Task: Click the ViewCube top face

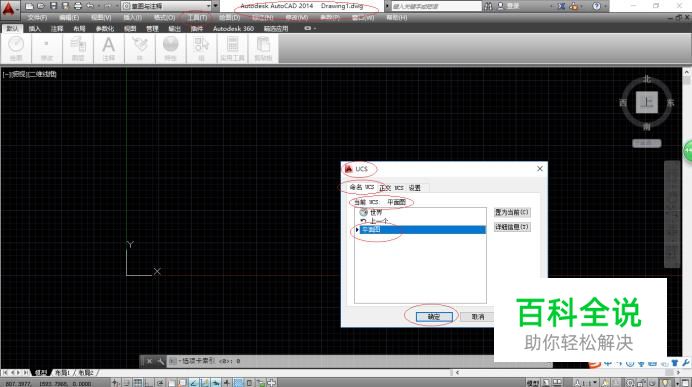Action: [x=647, y=102]
